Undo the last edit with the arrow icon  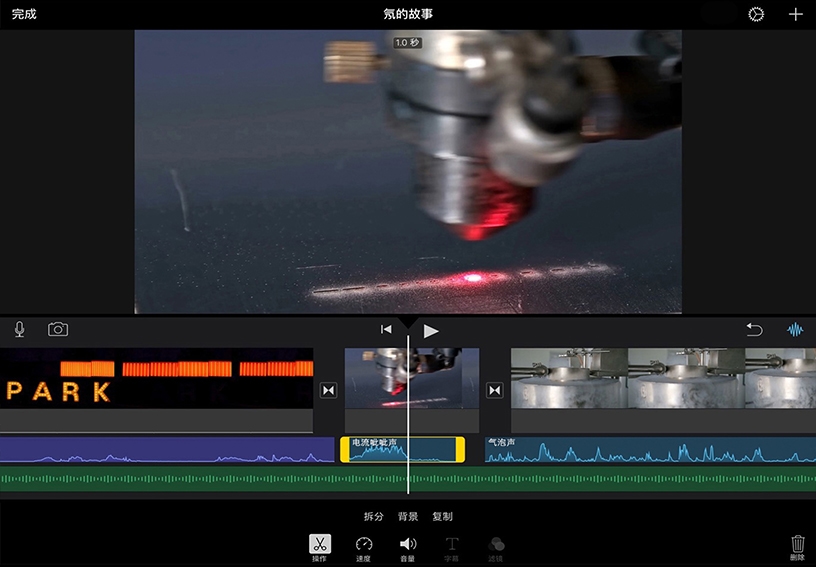click(754, 330)
